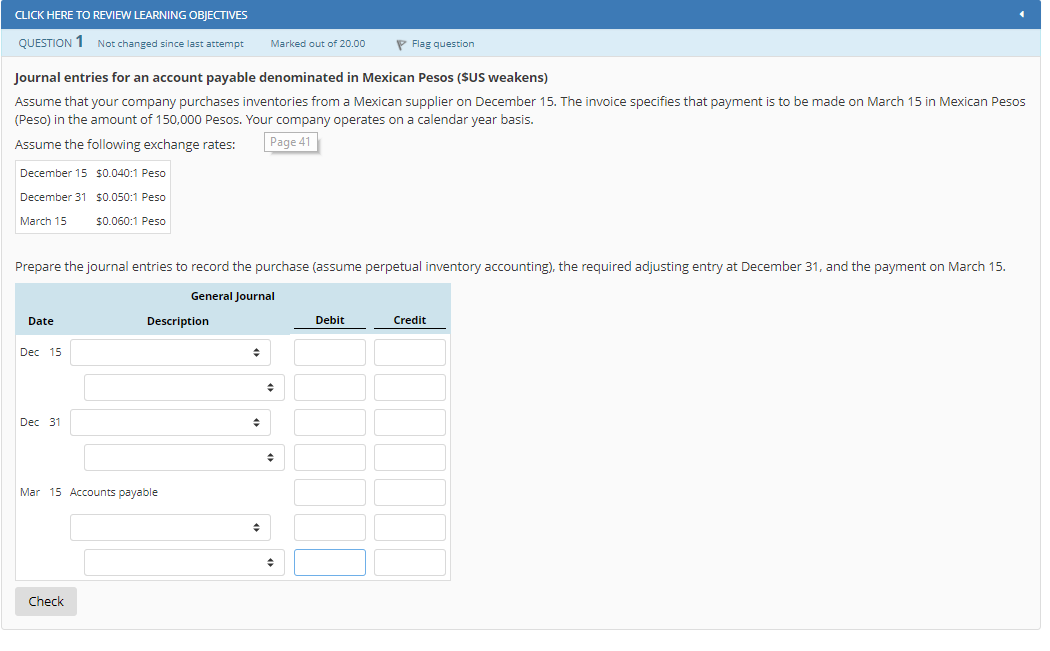Click Accounts payable debit field
The height and width of the screenshot is (651, 1050).
coord(330,492)
